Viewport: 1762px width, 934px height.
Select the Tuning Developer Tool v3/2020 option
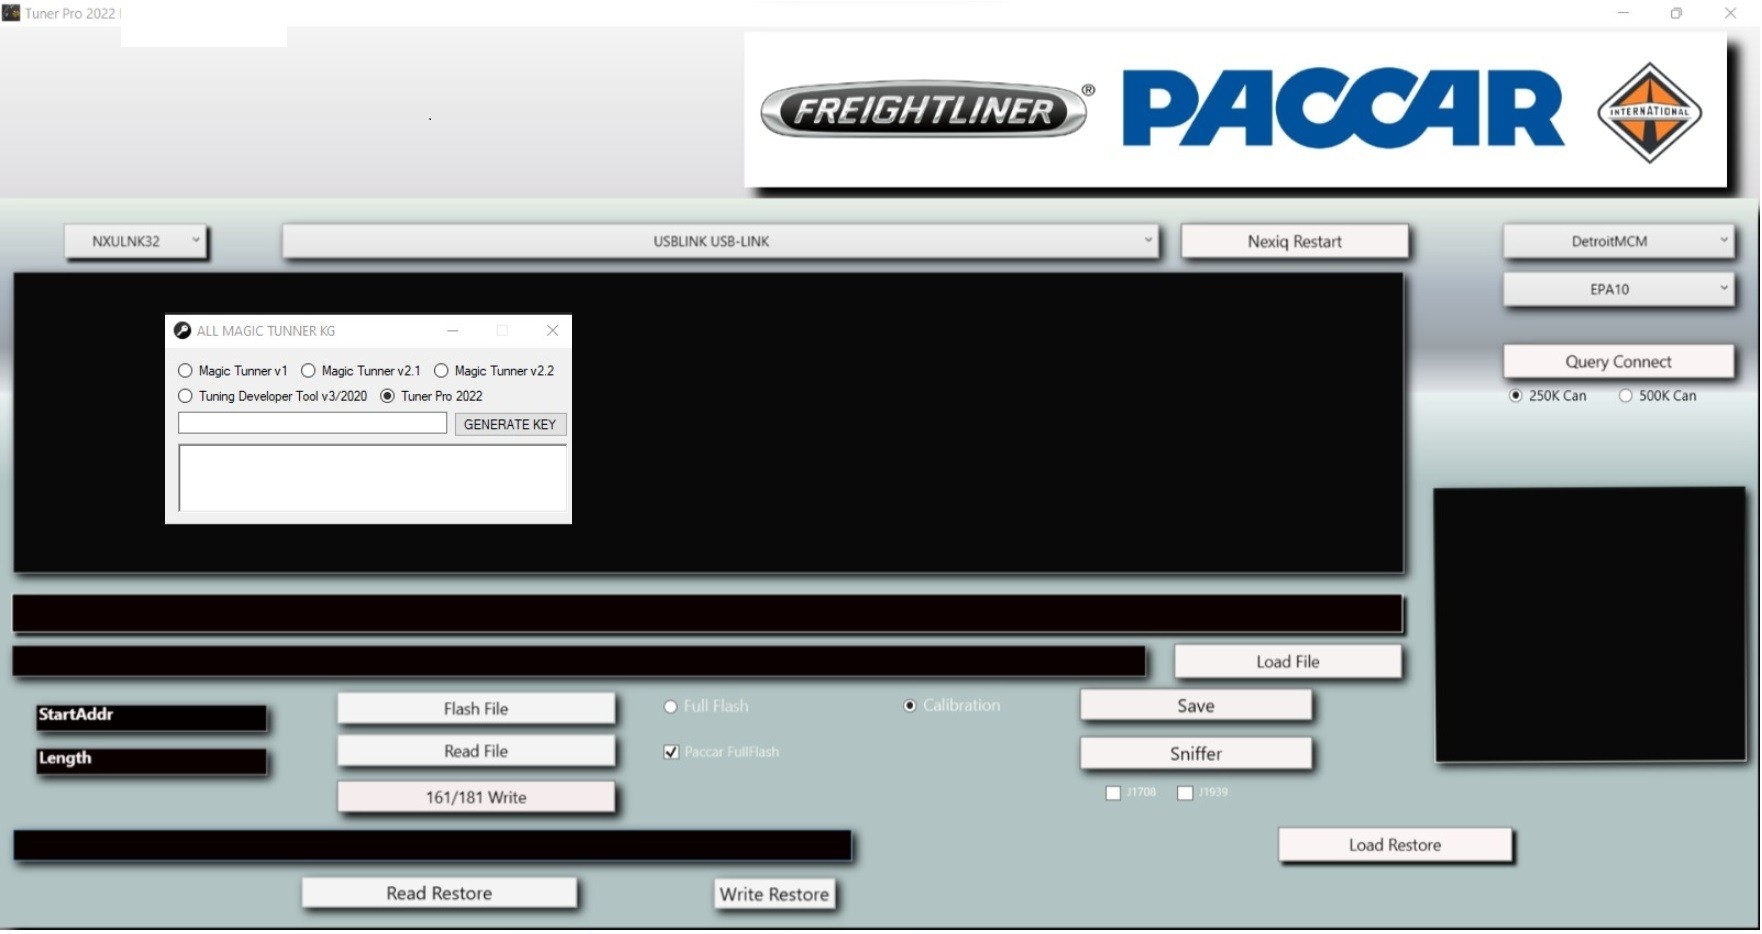[185, 396]
